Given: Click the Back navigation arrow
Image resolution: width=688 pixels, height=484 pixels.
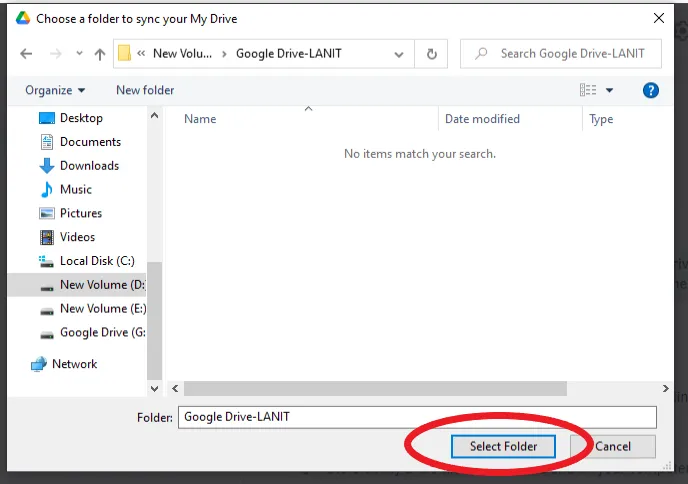Looking at the screenshot, I should coord(26,54).
